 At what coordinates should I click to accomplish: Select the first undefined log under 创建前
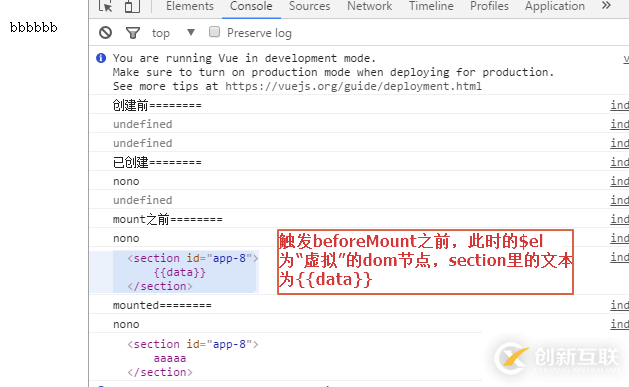(142, 124)
